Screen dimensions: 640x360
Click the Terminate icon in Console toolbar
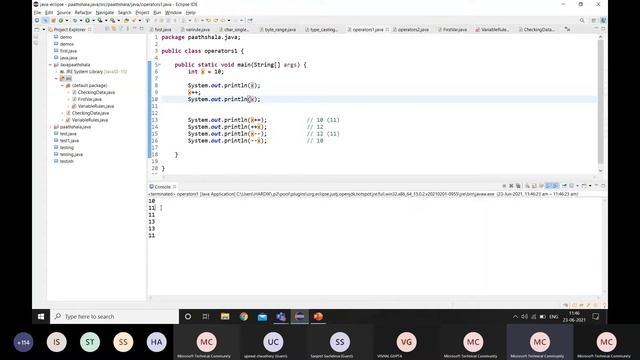pyautogui.click(x=504, y=186)
